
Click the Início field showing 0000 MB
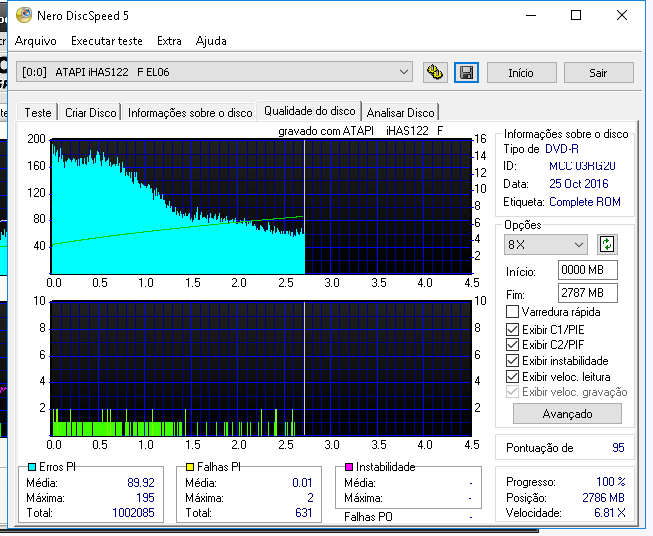(x=588, y=270)
